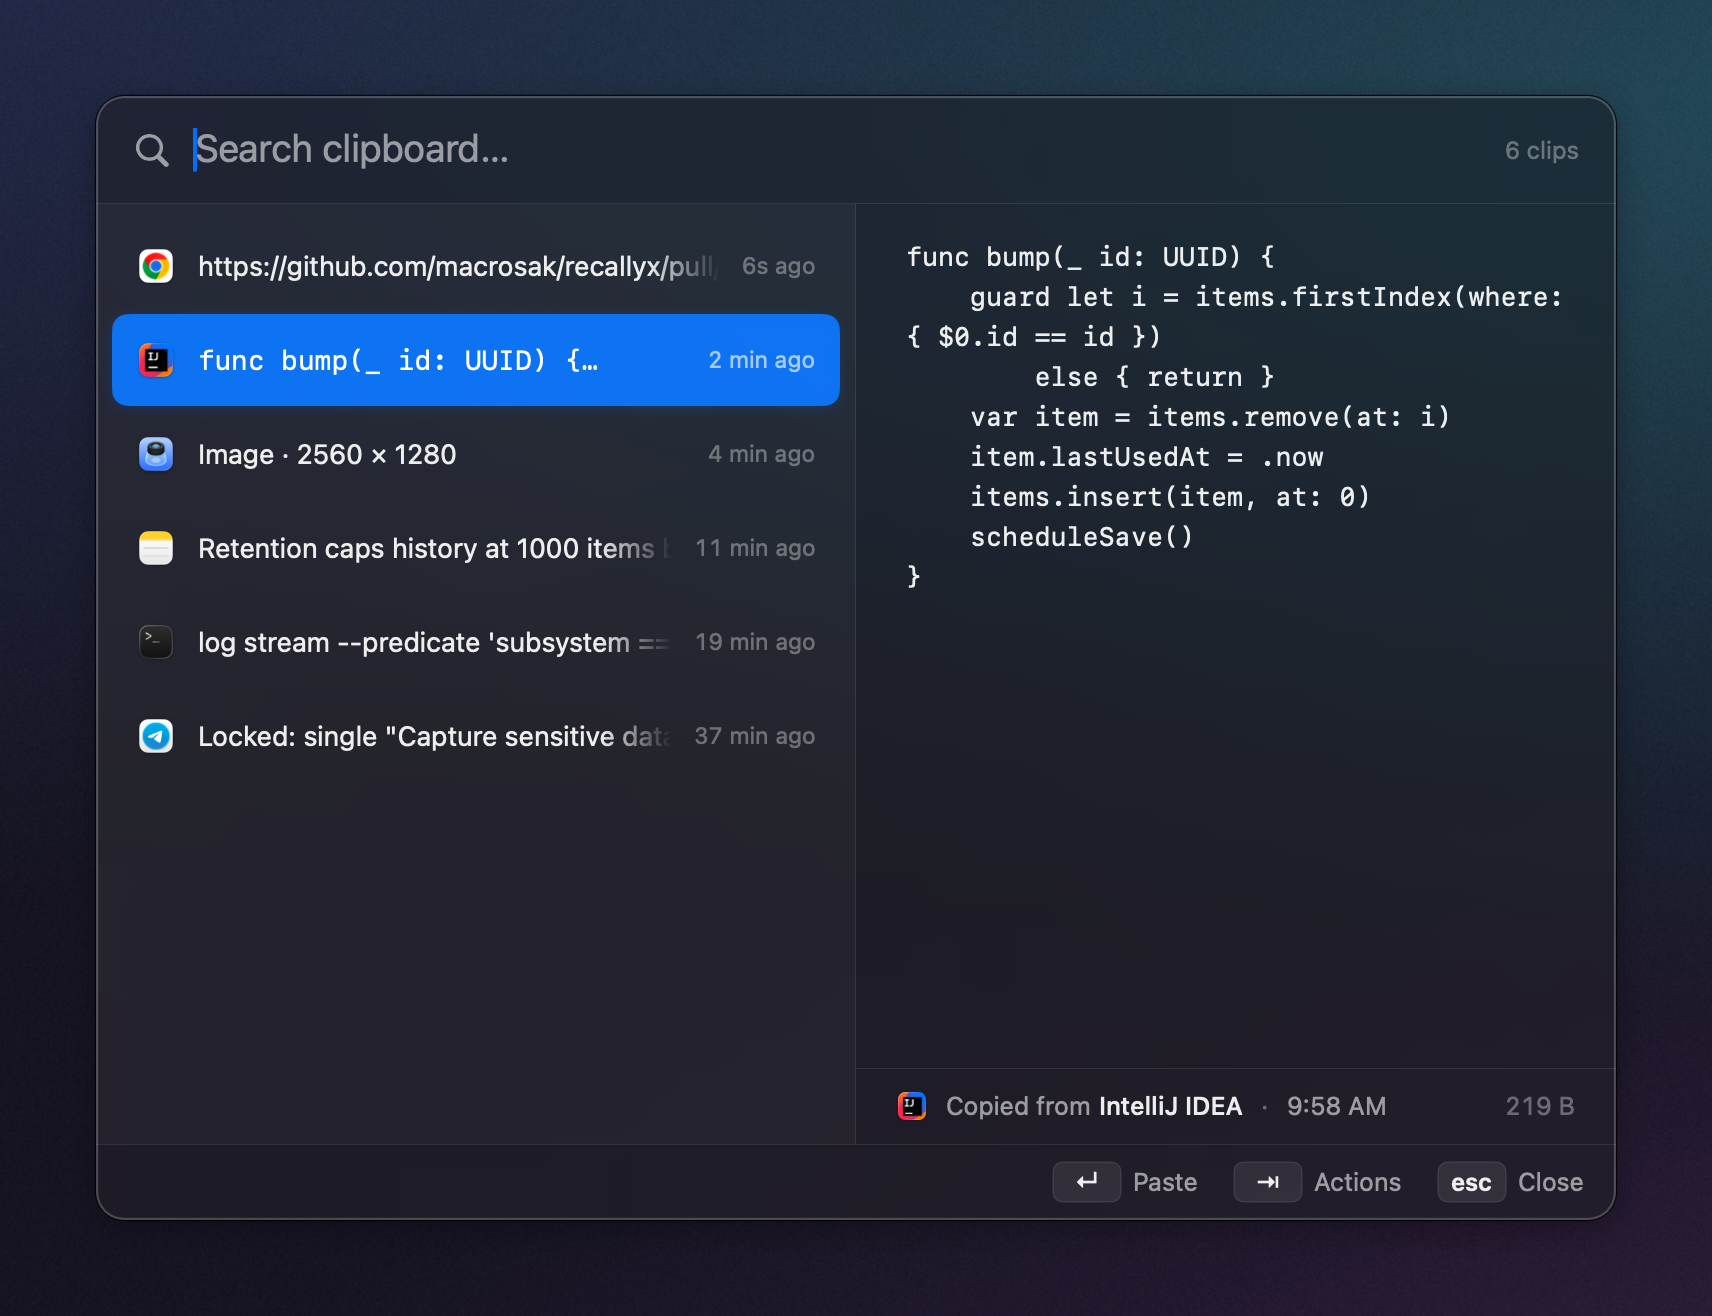
Task: Click the 6 clips counter
Action: (1541, 151)
